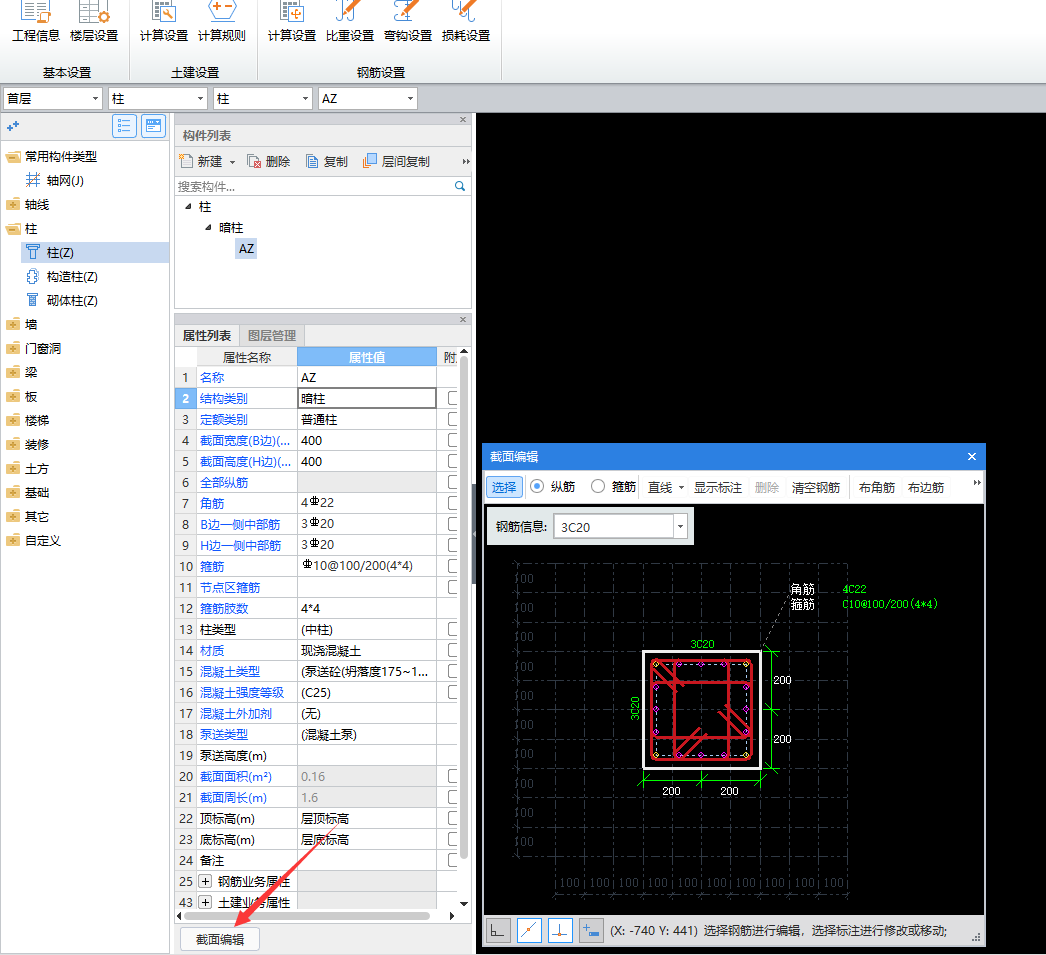
Task: Expand 钢筋业务属性 row
Action: 205,882
